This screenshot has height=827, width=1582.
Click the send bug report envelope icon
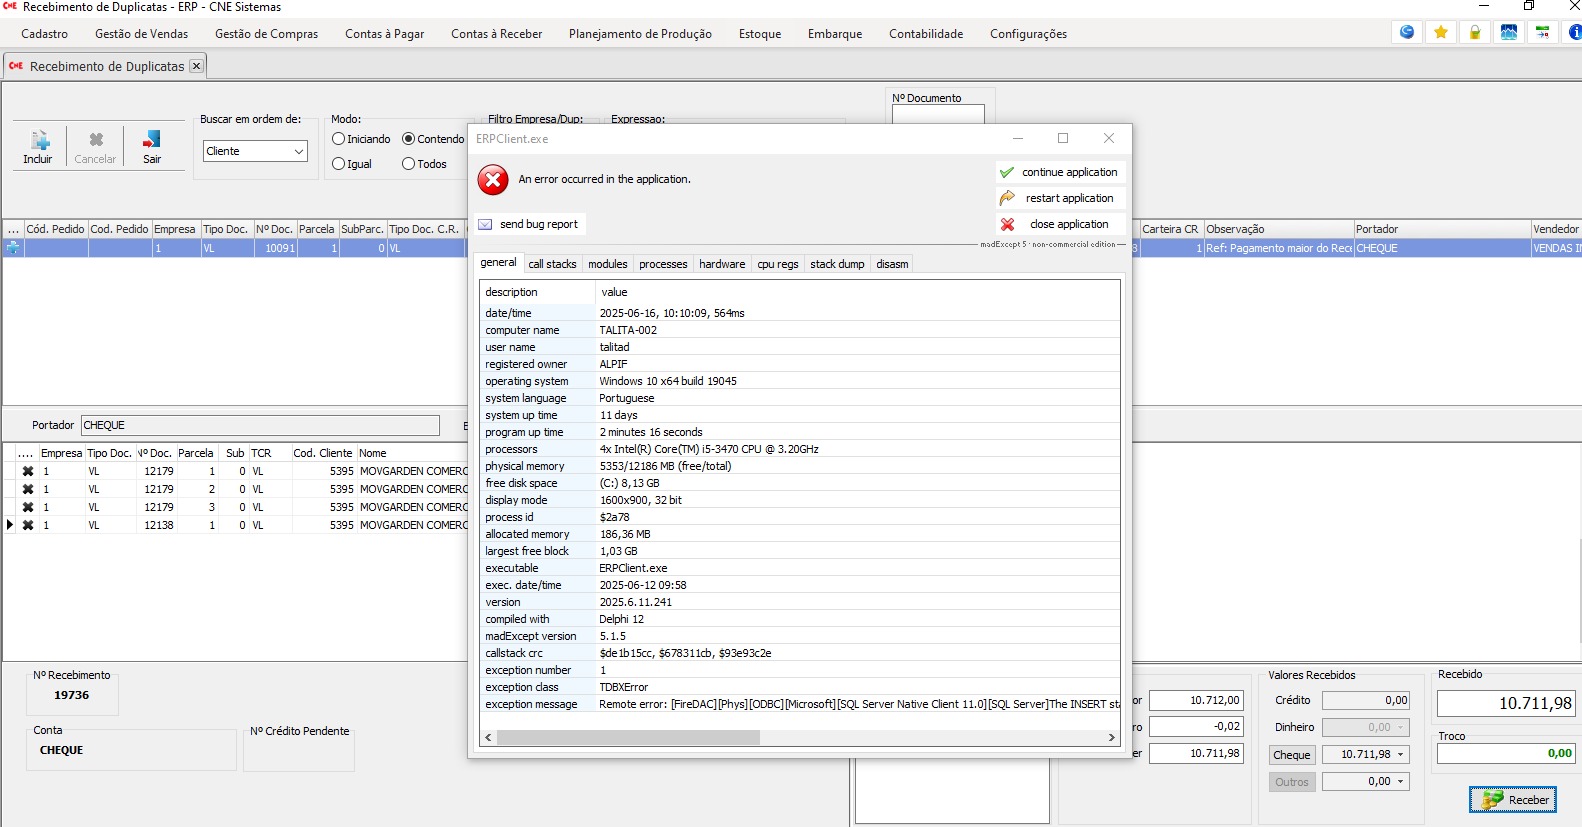click(486, 225)
